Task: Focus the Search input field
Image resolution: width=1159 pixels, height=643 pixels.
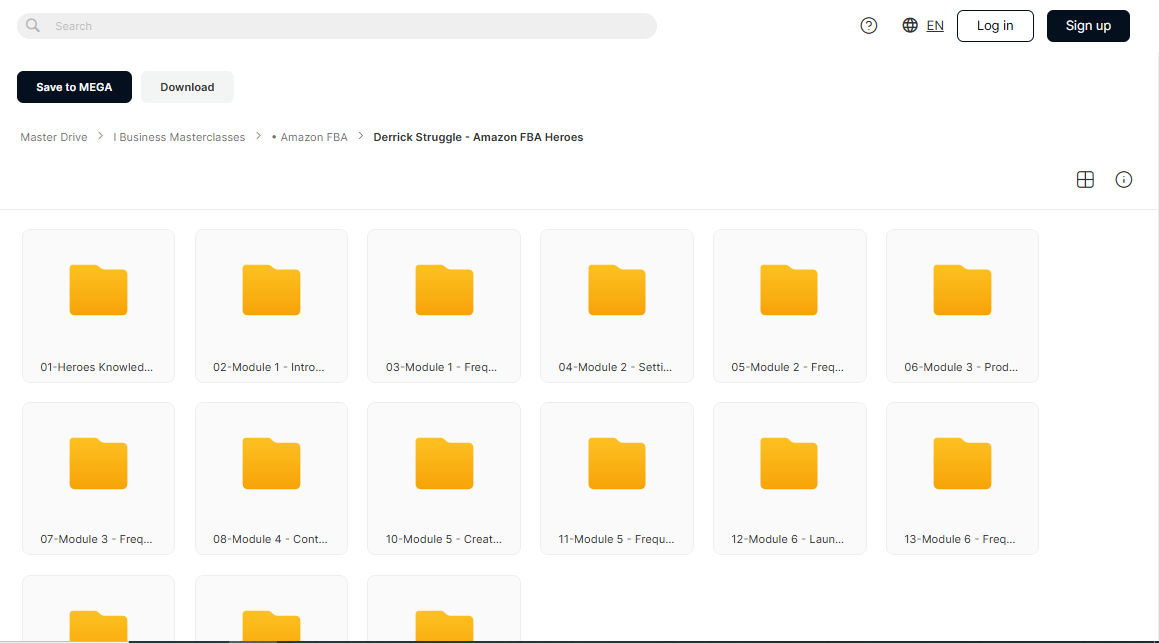Action: (336, 26)
